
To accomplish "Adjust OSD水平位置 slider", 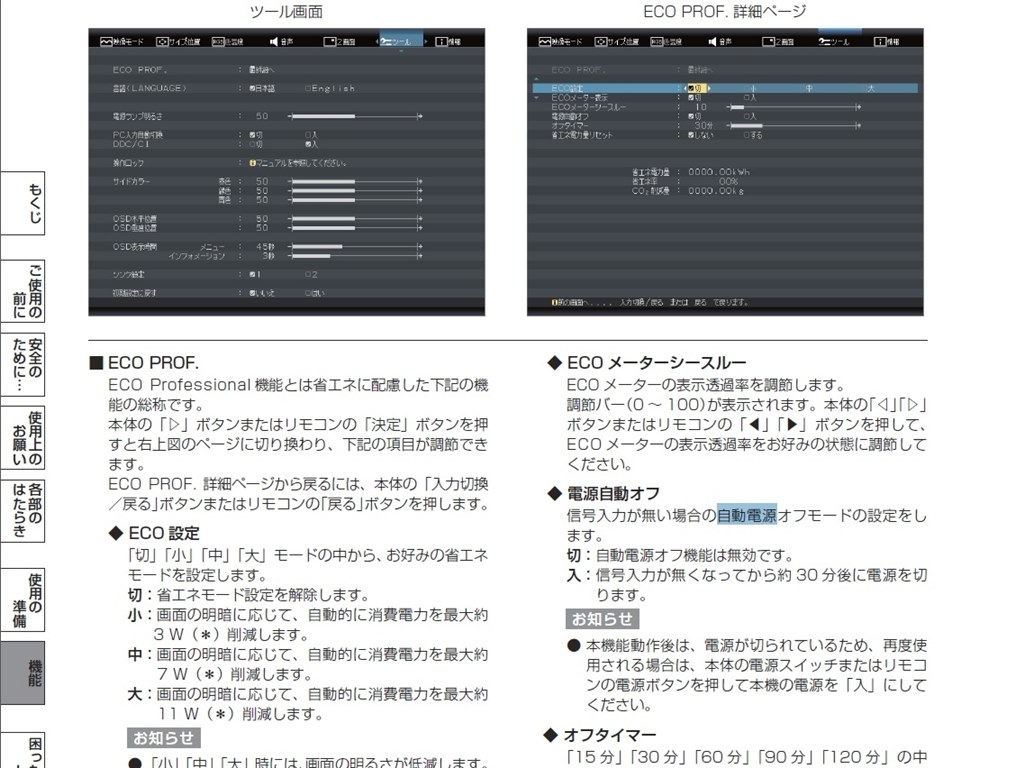I will tap(355, 219).
